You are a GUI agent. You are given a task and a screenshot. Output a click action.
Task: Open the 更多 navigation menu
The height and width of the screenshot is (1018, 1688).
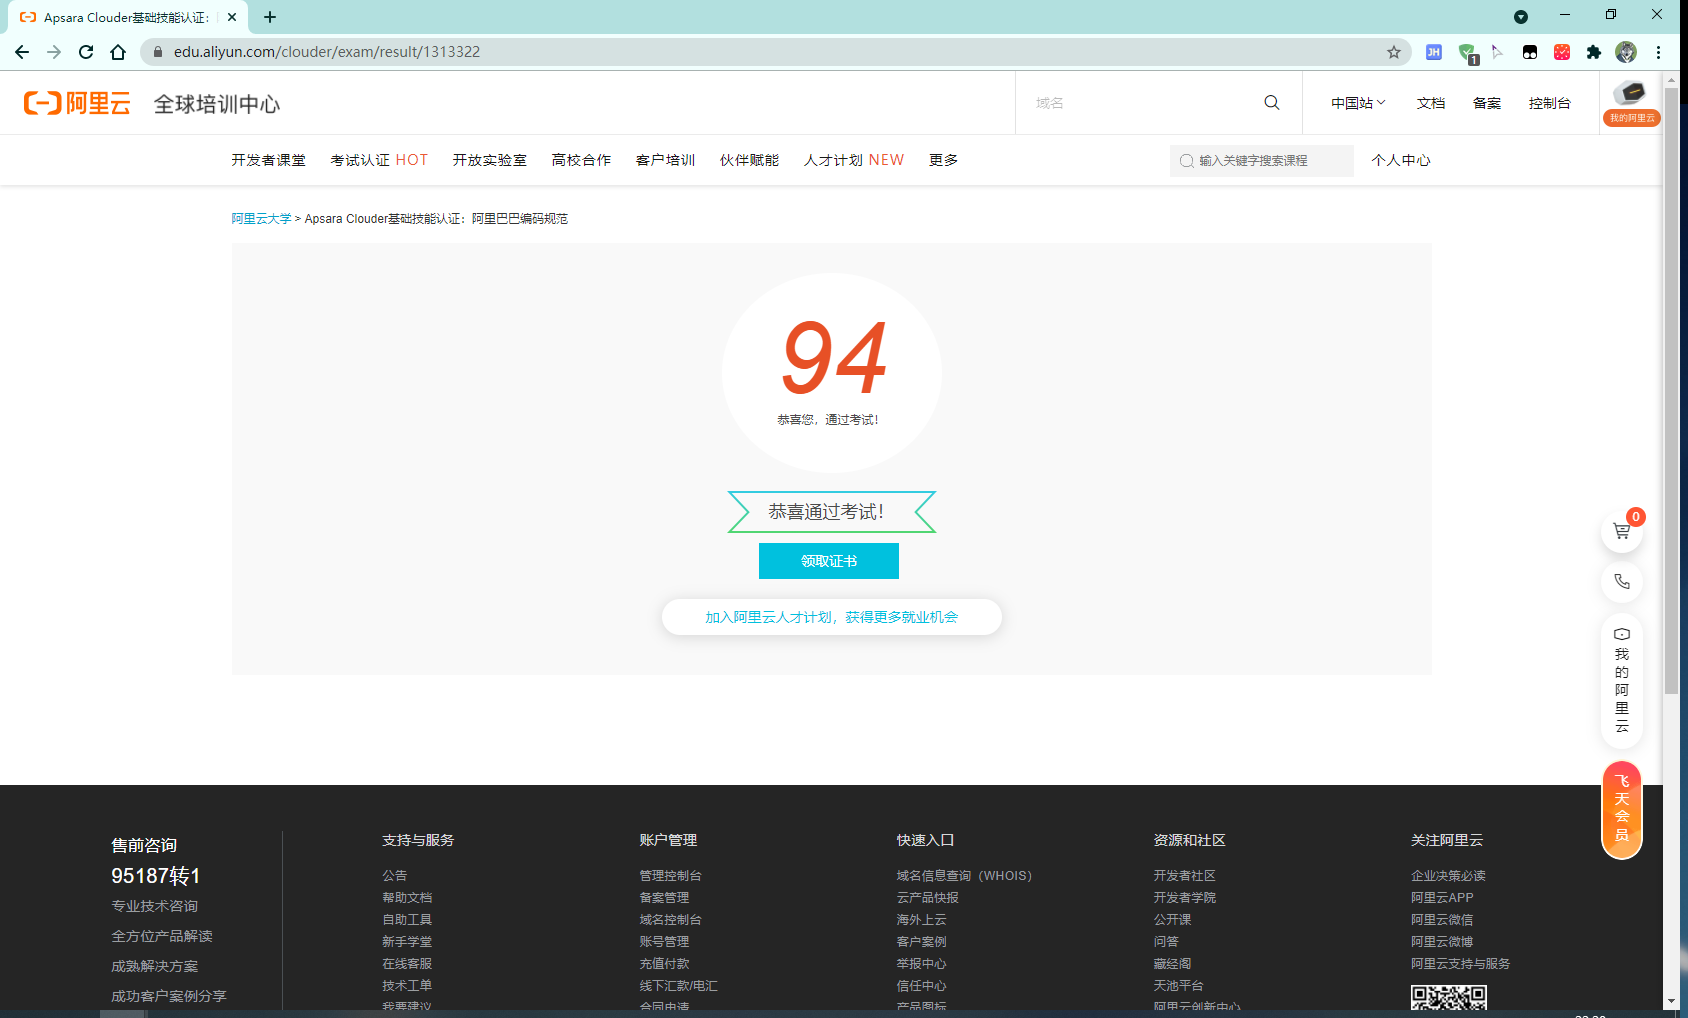pos(943,160)
